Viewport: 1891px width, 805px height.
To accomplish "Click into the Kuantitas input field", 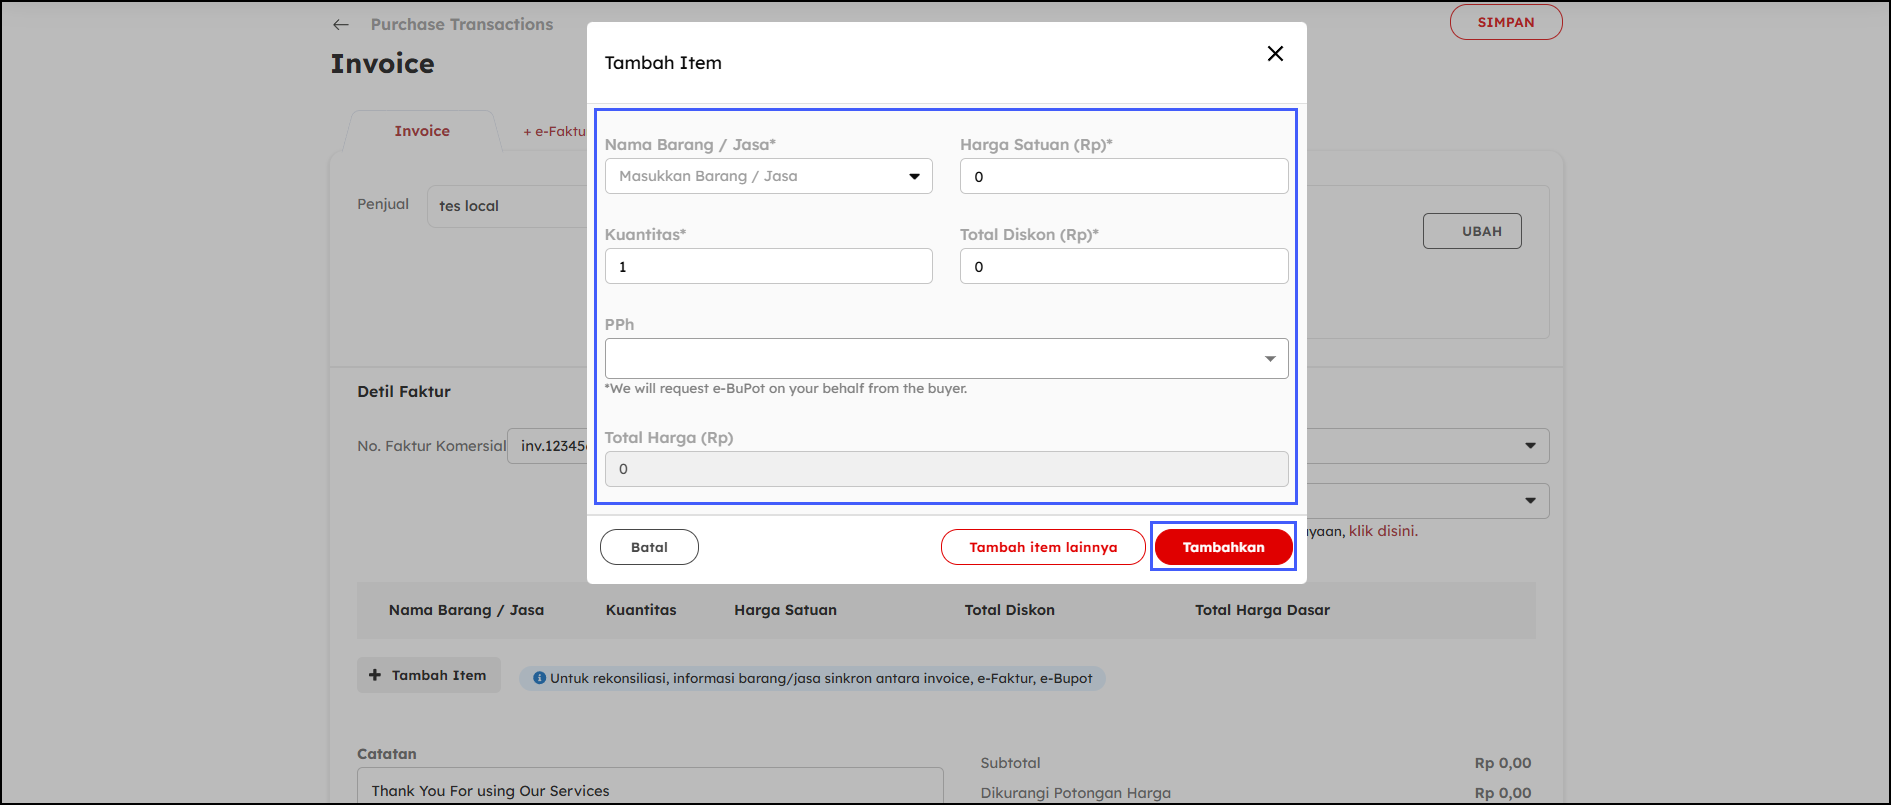I will (768, 267).
